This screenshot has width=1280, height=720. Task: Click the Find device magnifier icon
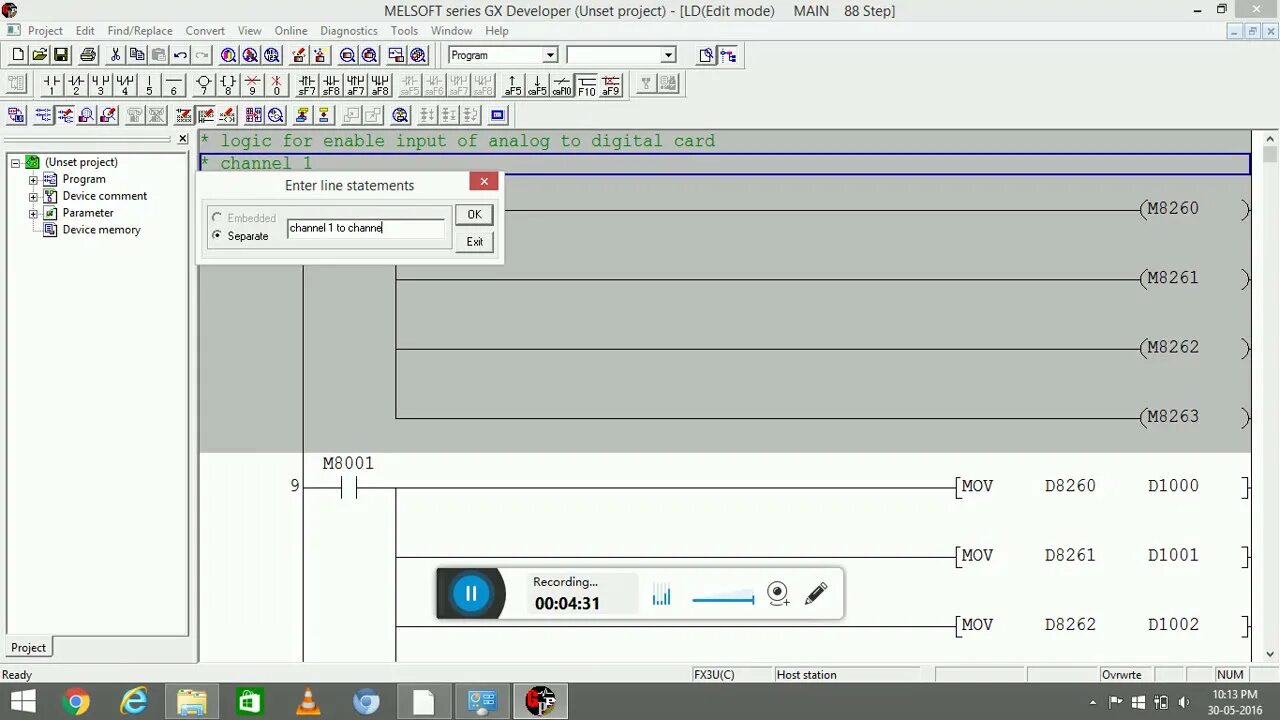click(229, 55)
